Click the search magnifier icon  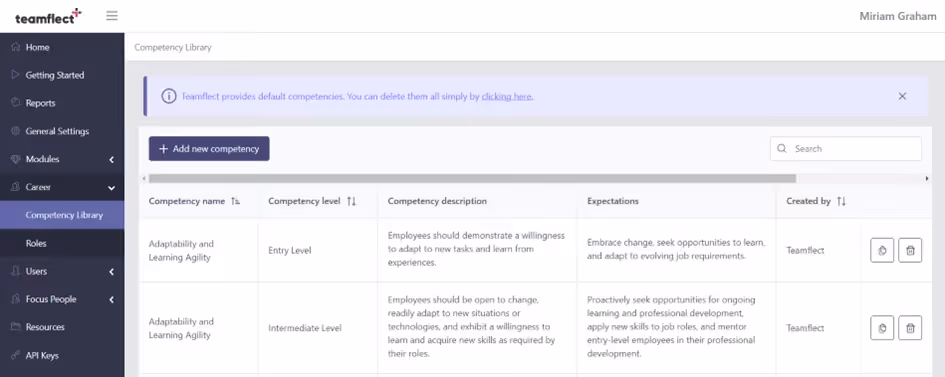tap(782, 149)
